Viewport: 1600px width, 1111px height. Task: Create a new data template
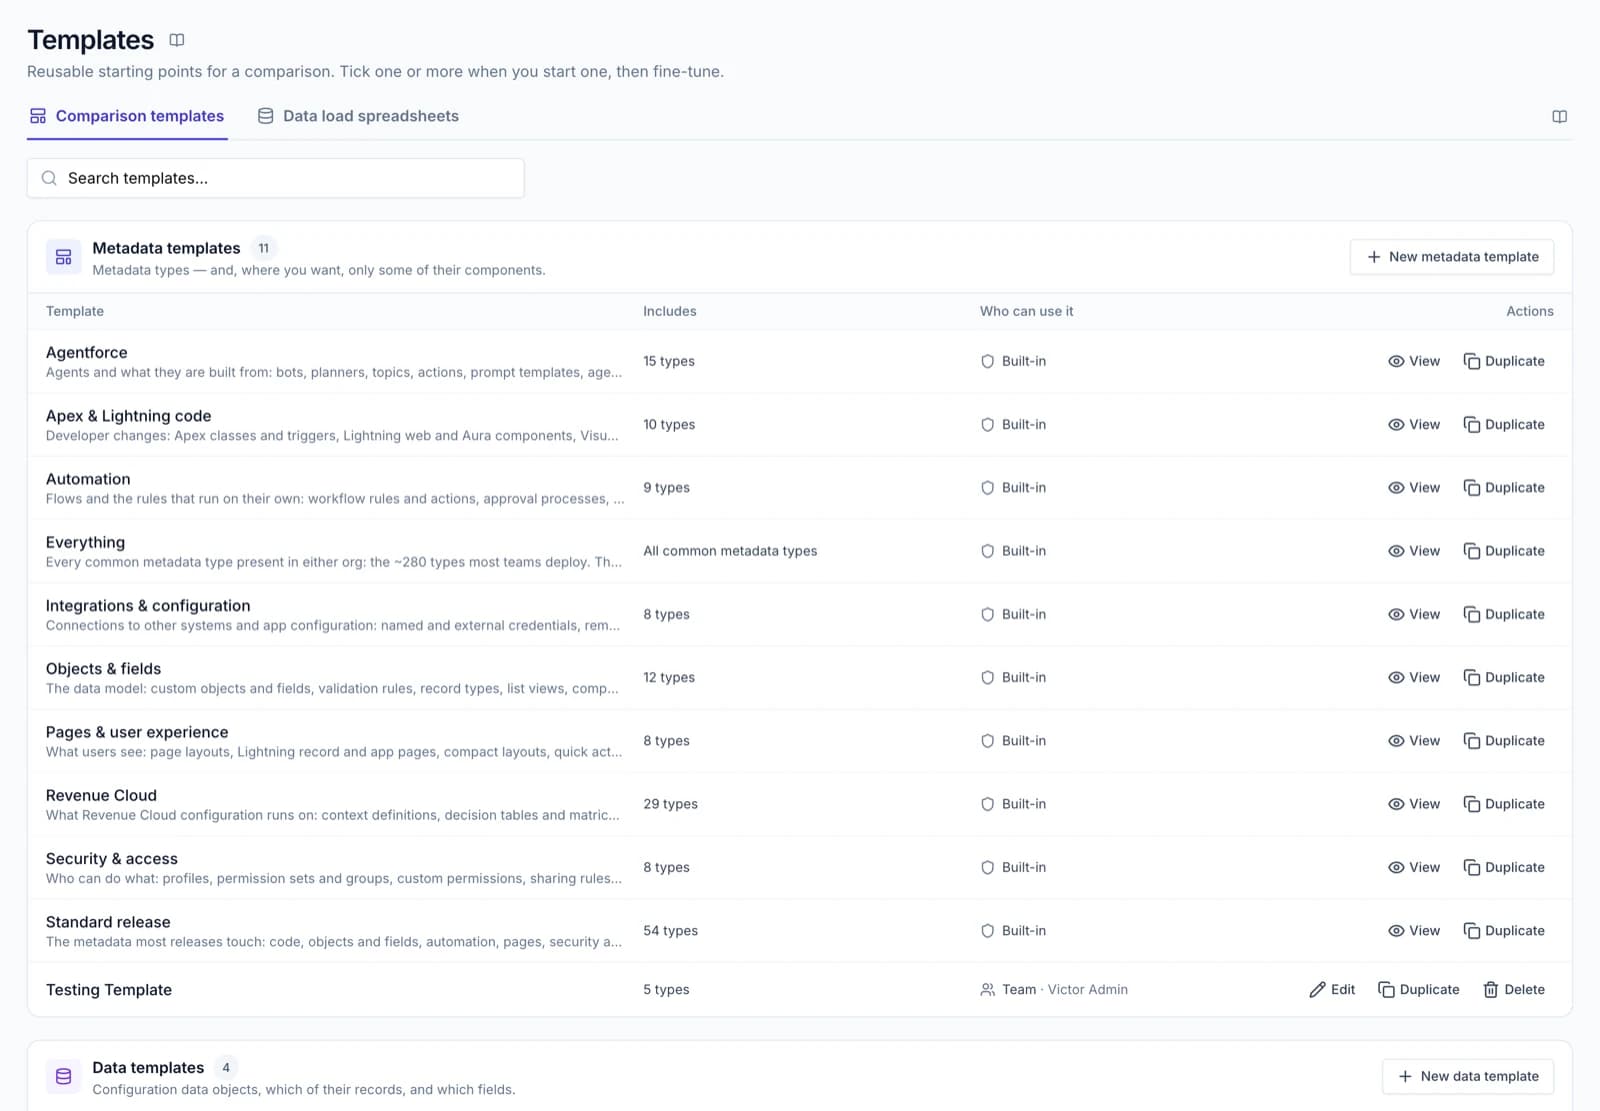pos(1467,1076)
